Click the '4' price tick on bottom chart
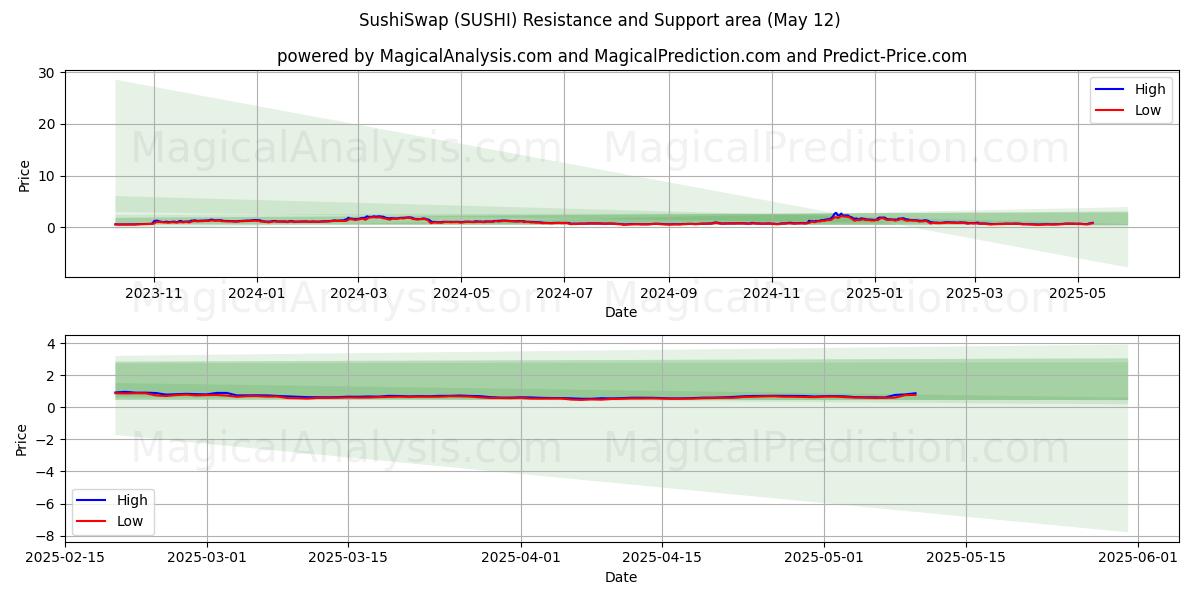Viewport: 1200px width, 600px height. [x=52, y=344]
